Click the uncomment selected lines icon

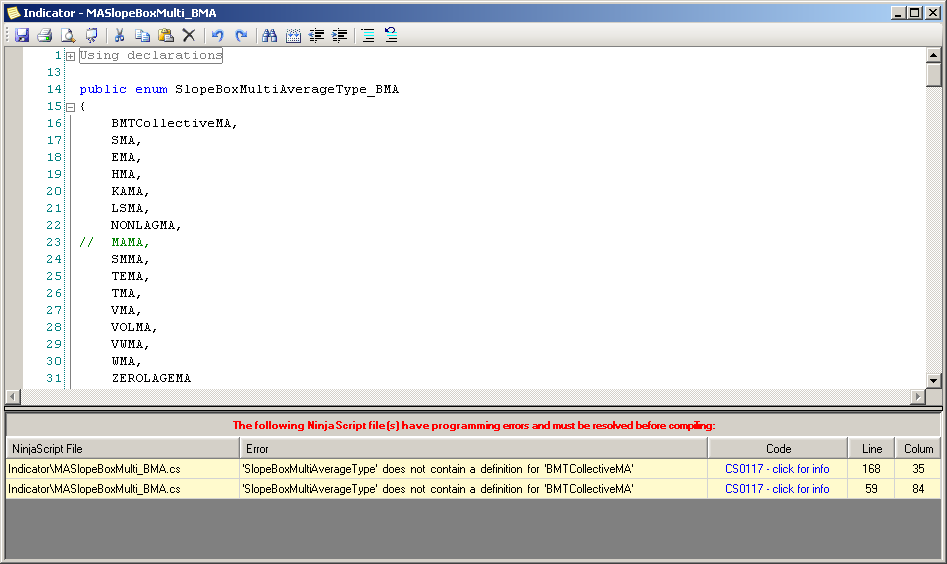(391, 36)
